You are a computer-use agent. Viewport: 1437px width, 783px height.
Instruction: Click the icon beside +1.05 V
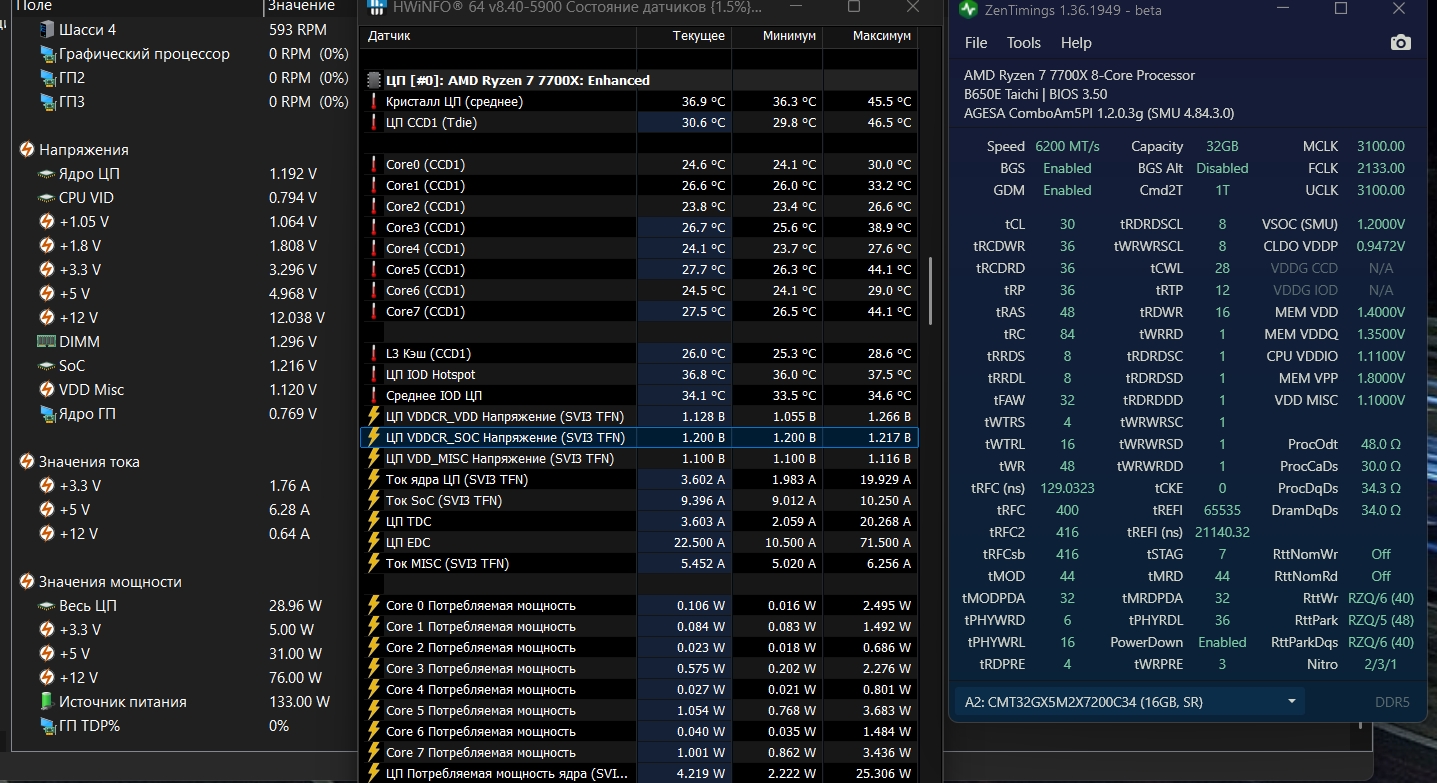pyautogui.click(x=47, y=222)
